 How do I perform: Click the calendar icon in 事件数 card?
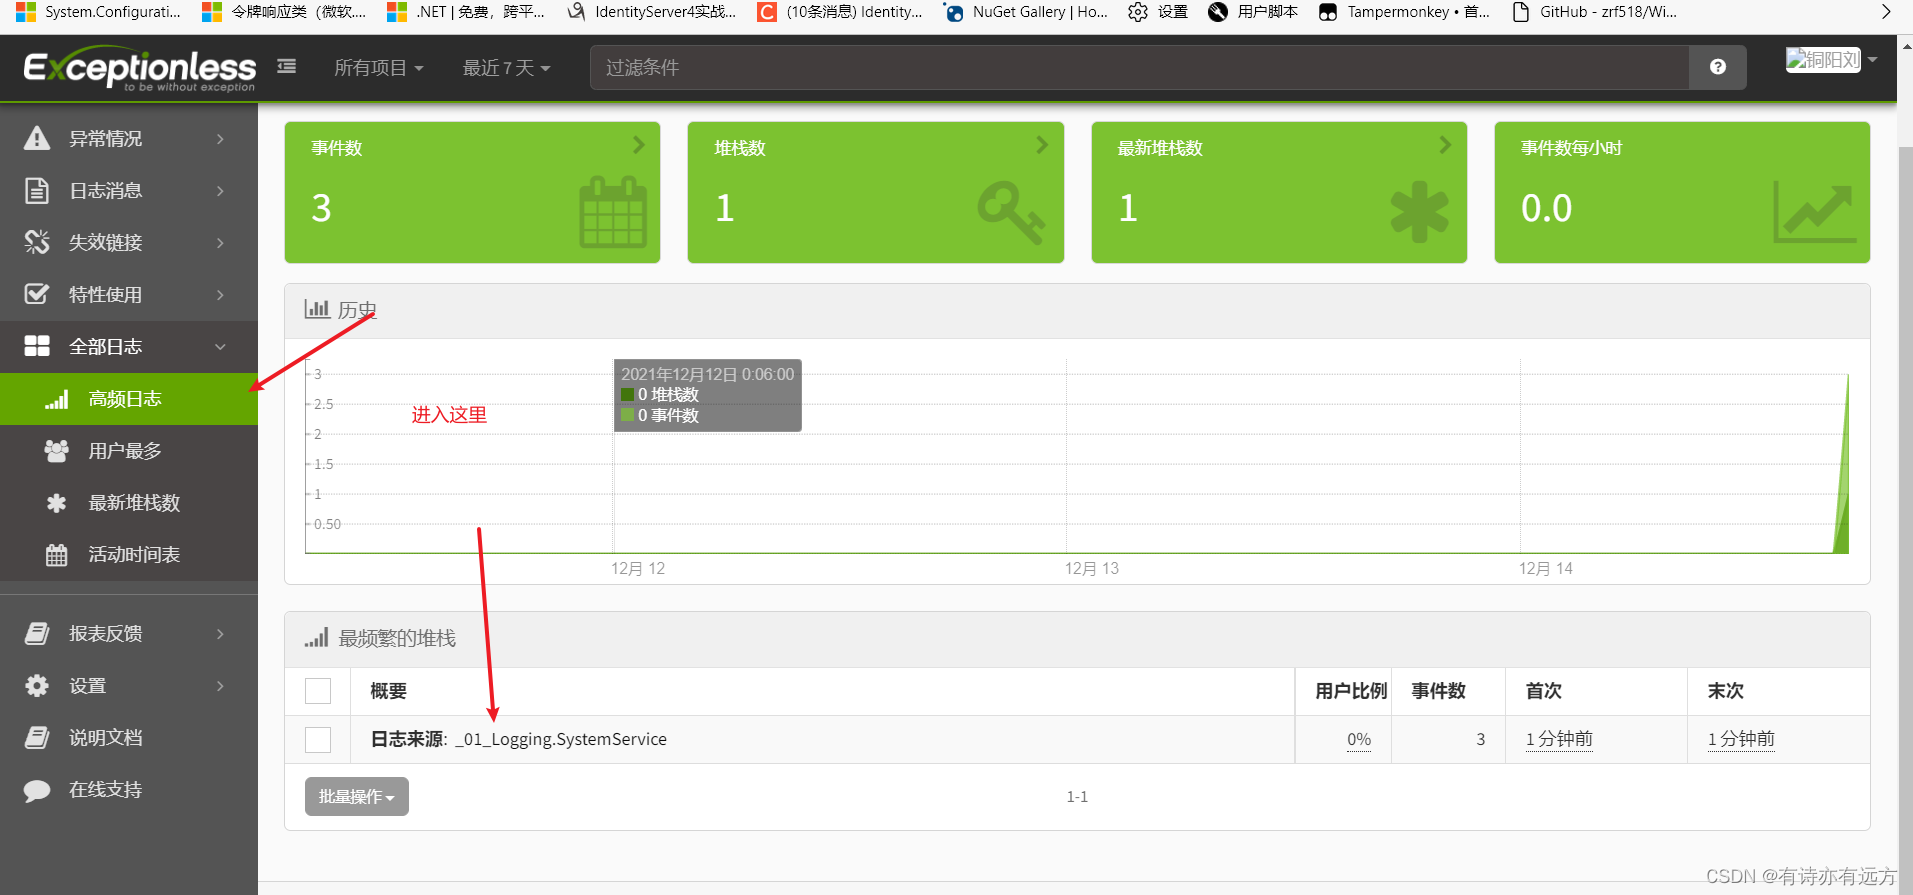coord(613,212)
